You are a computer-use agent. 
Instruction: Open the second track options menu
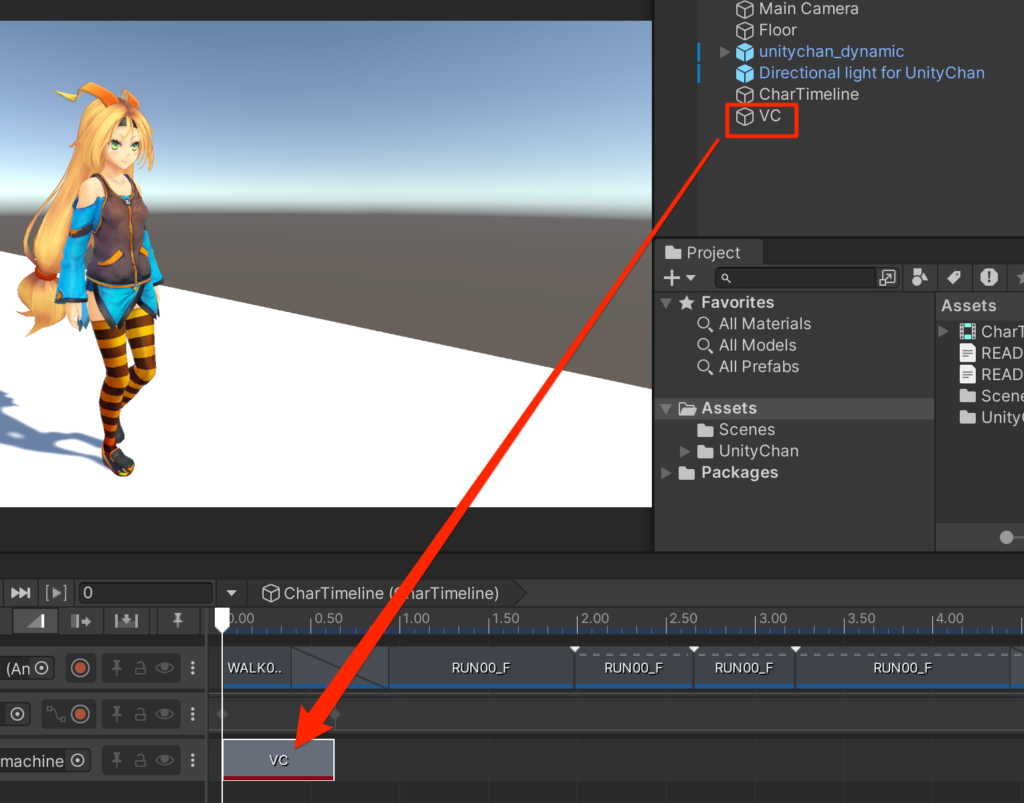coord(193,714)
